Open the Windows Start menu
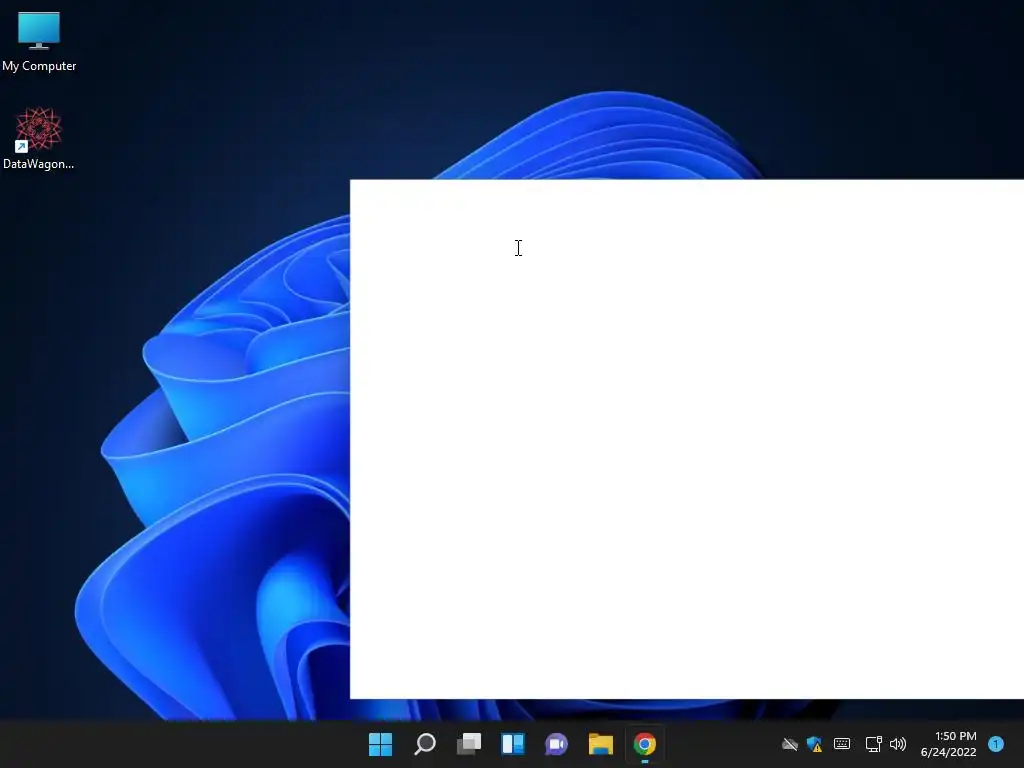Image resolution: width=1024 pixels, height=768 pixels. coord(380,744)
